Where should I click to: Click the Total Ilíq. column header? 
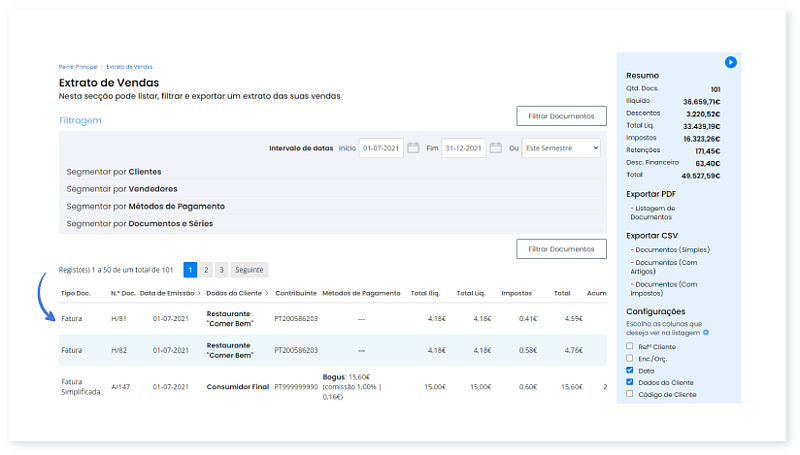point(425,293)
